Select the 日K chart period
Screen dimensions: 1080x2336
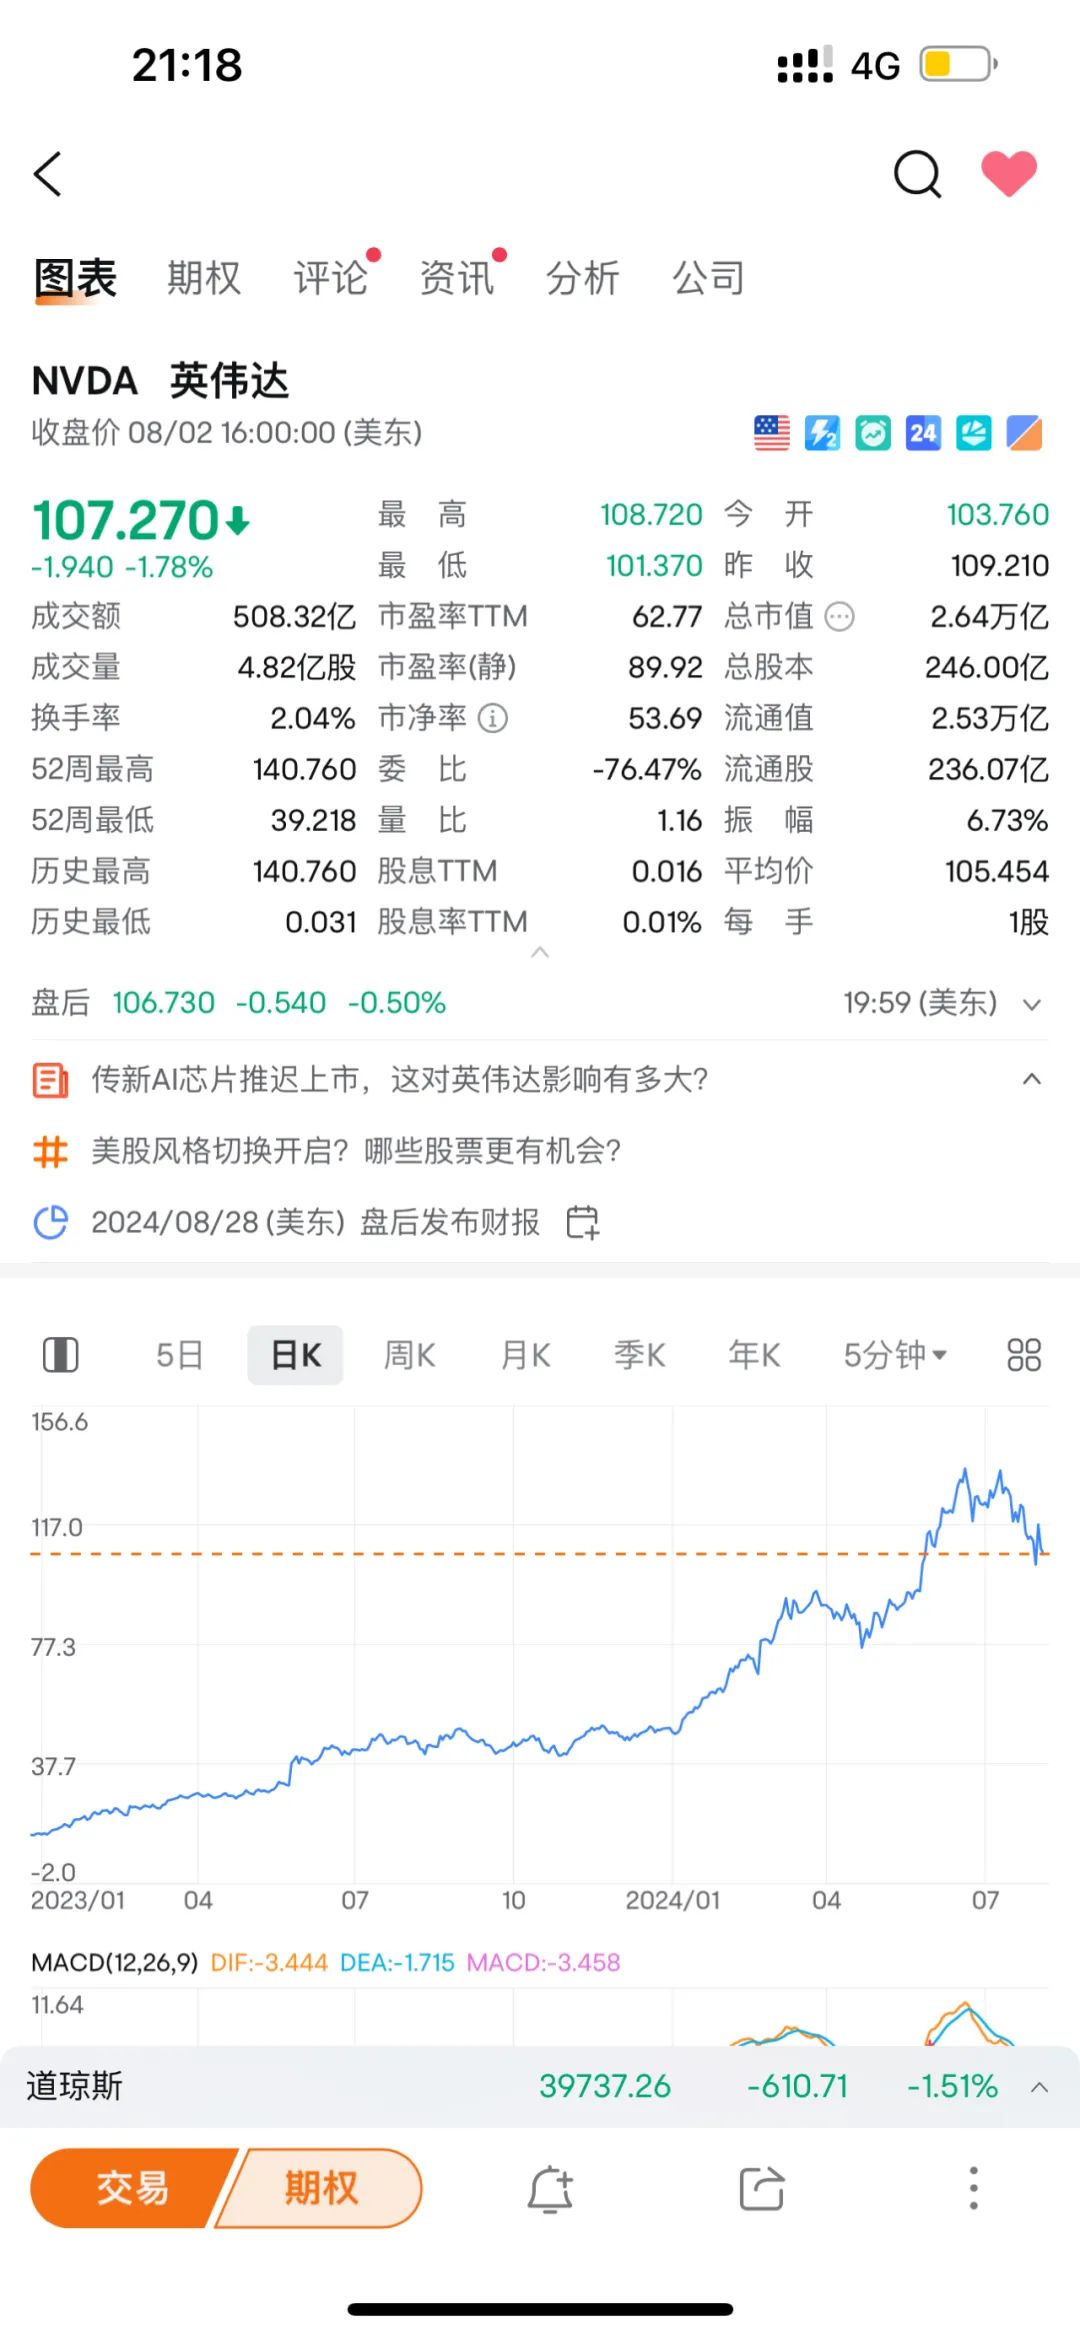coord(296,1356)
